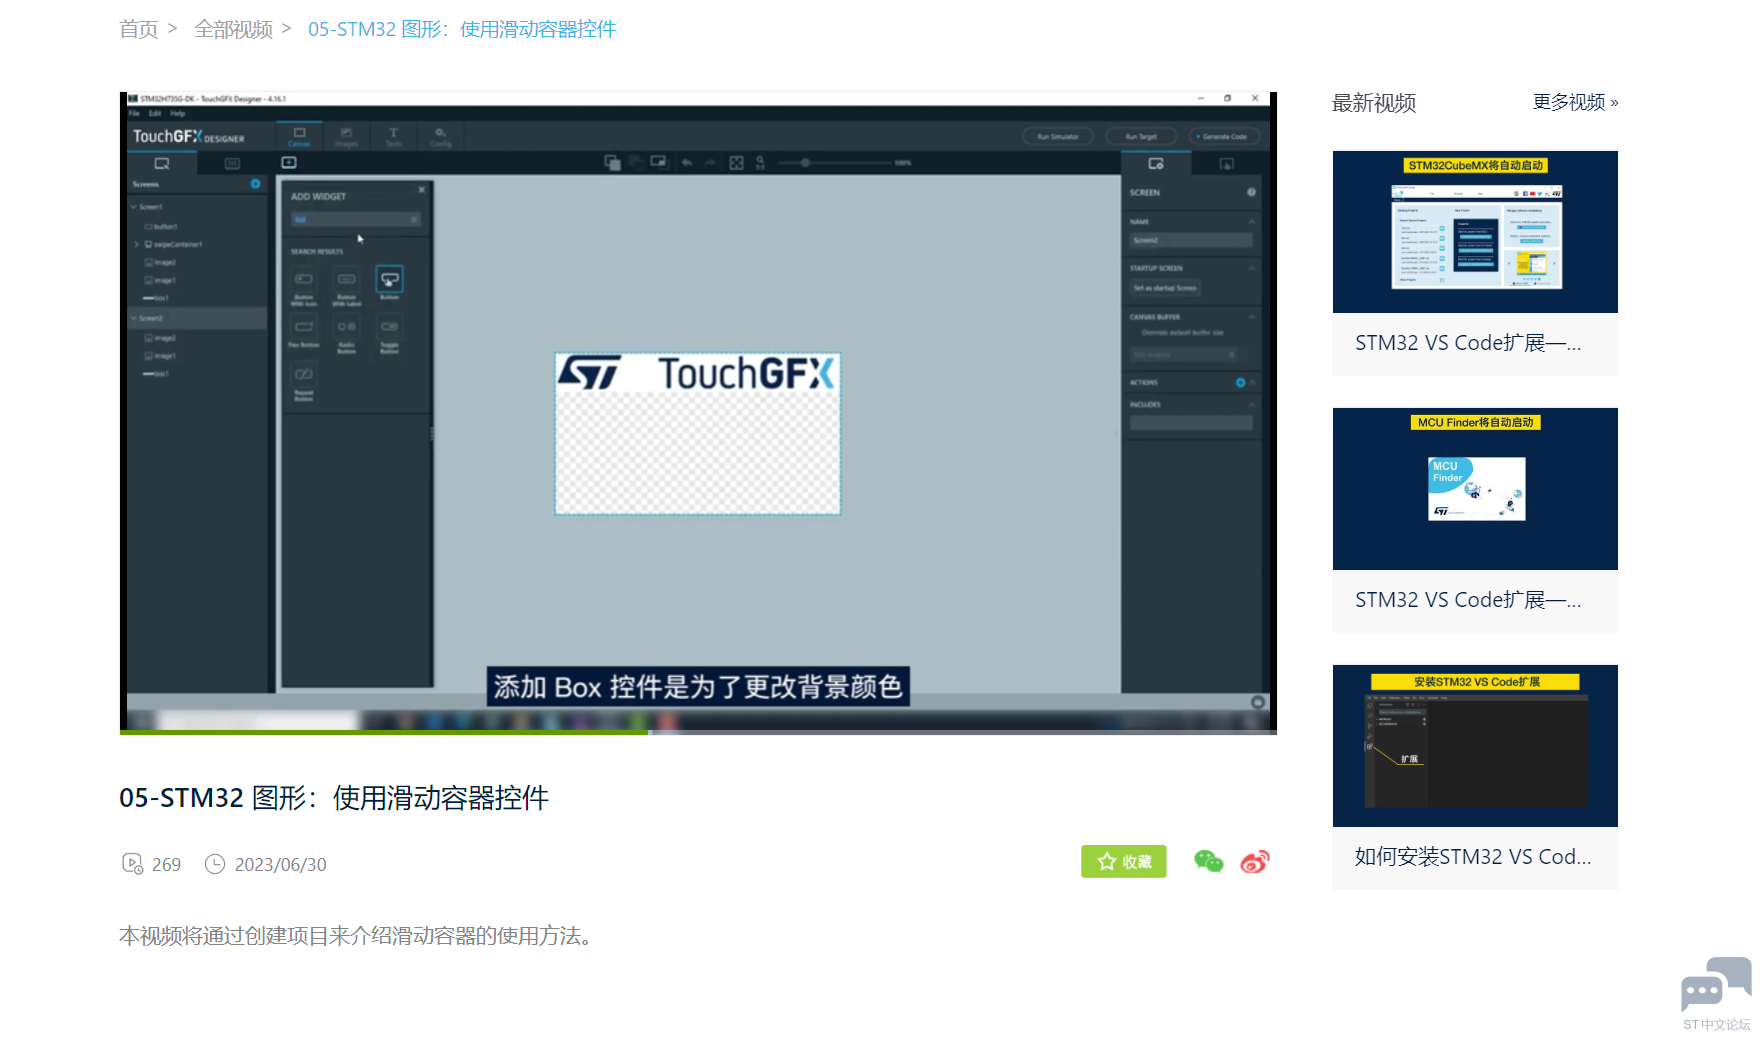Click the fit-to-screen icon in the canvas toolbar
The image size is (1760, 1040).
click(x=736, y=162)
